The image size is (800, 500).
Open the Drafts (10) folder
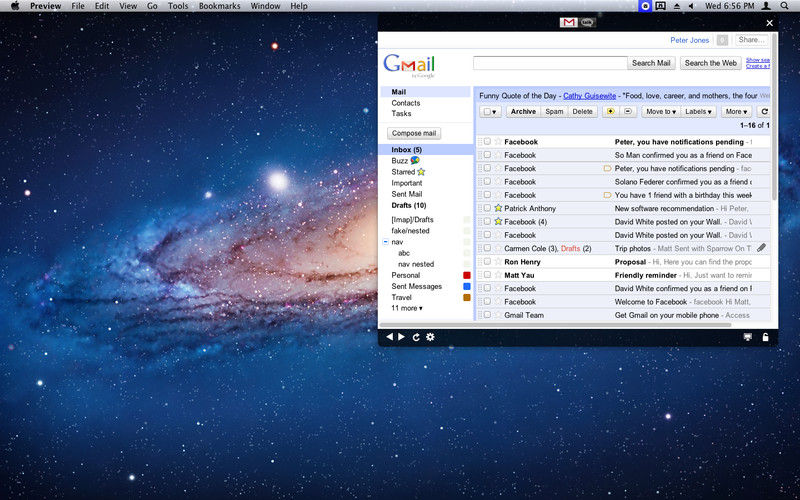(409, 205)
